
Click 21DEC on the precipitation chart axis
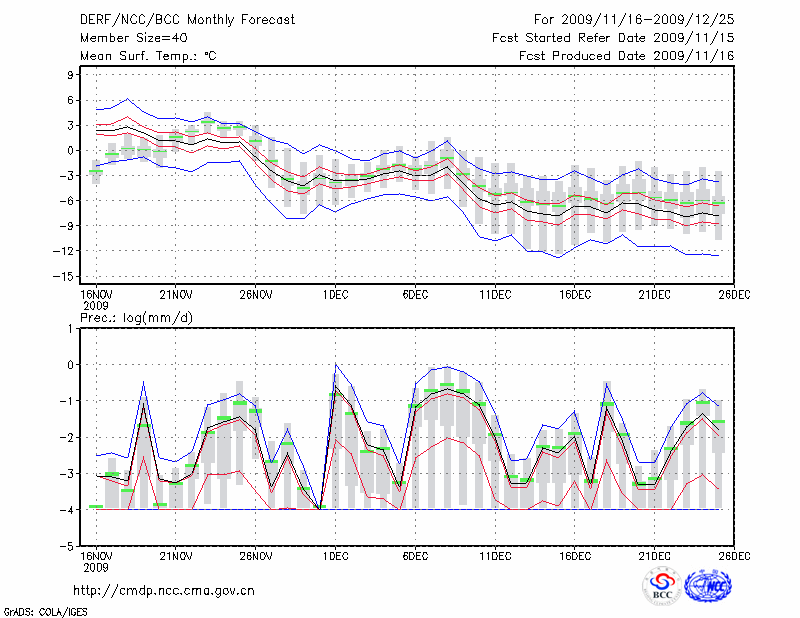click(654, 555)
